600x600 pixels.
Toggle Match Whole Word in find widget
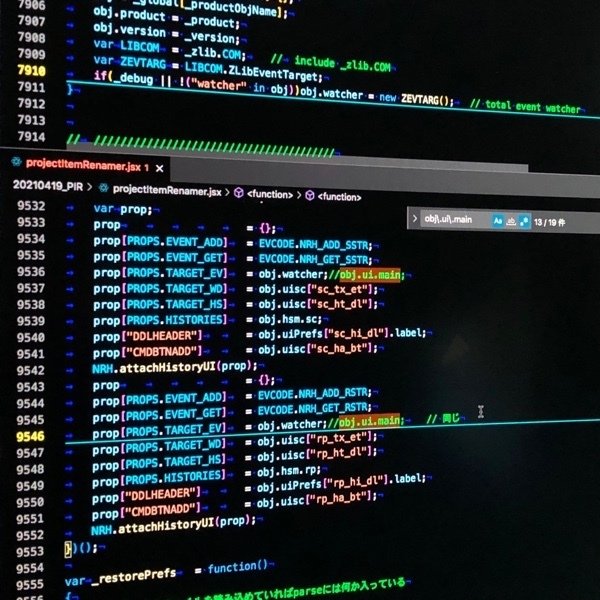(511, 222)
